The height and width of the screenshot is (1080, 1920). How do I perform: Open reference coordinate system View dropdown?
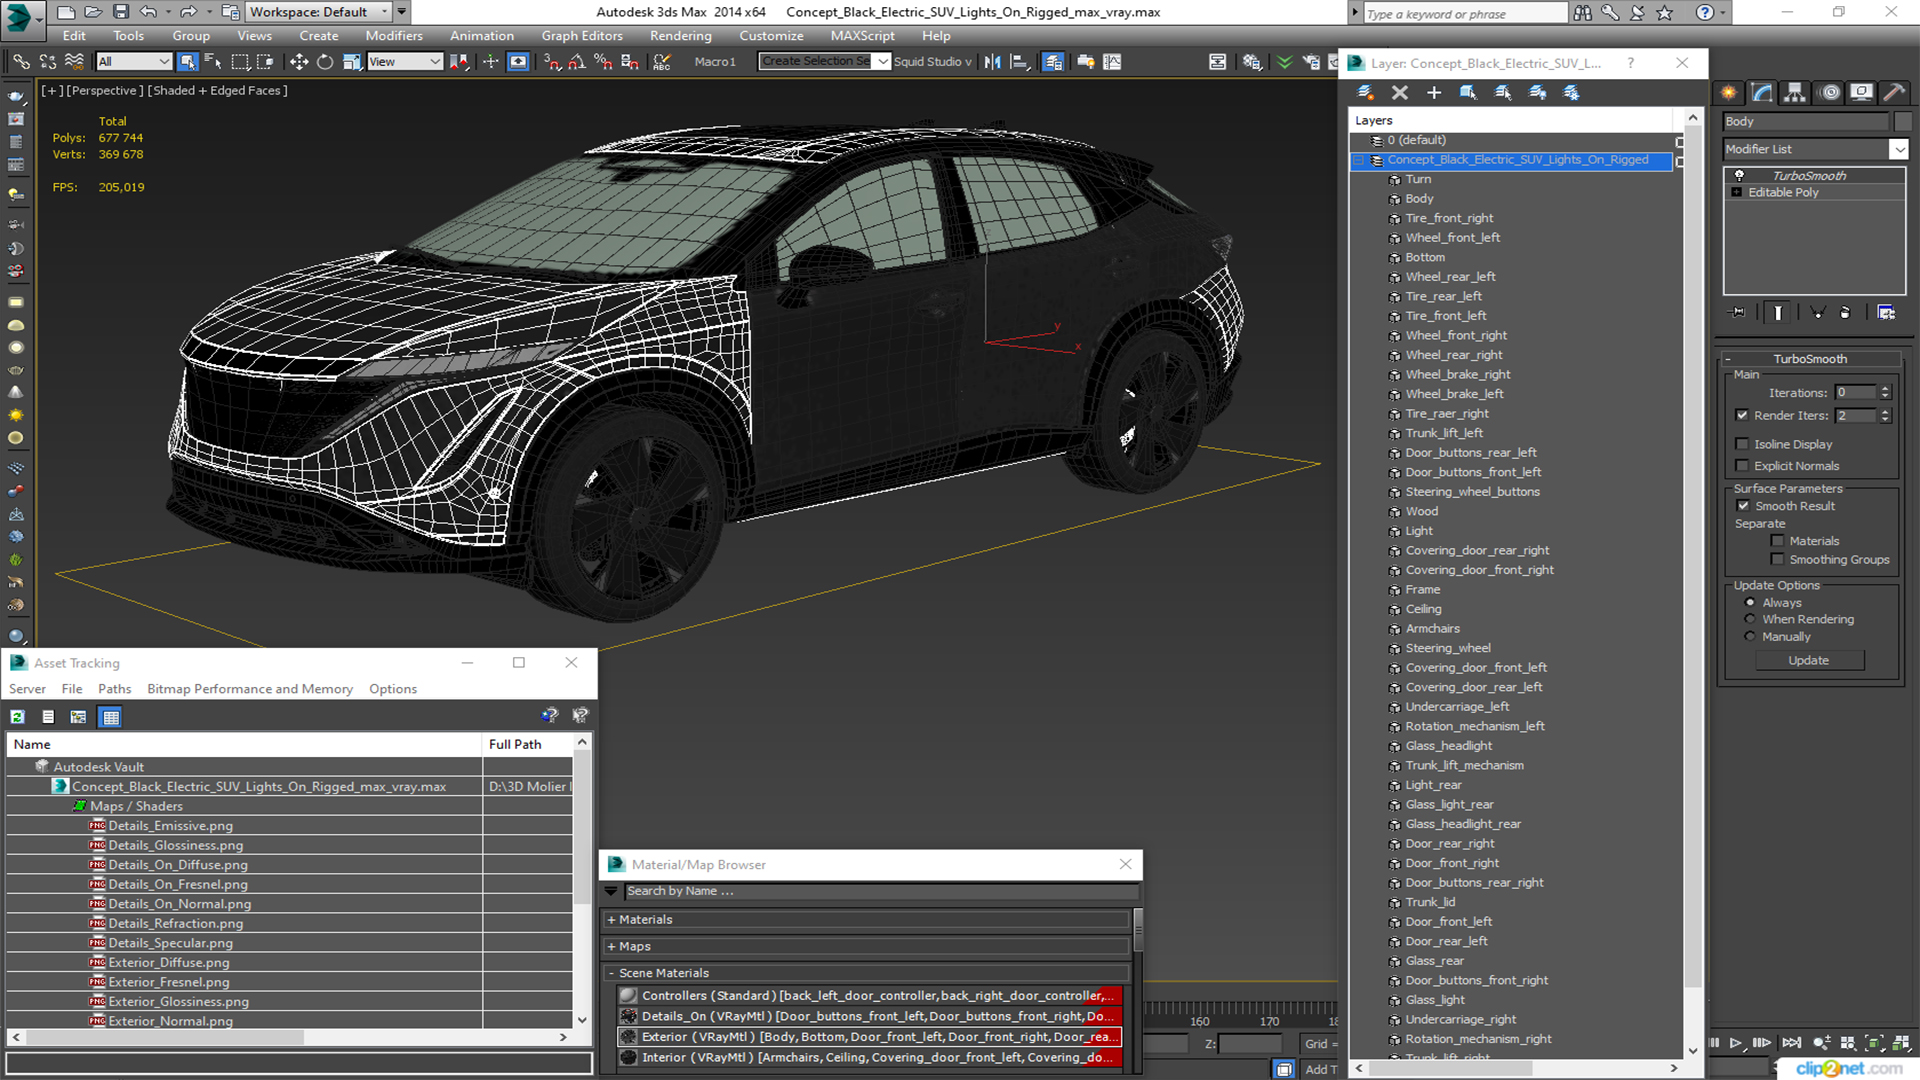(404, 62)
